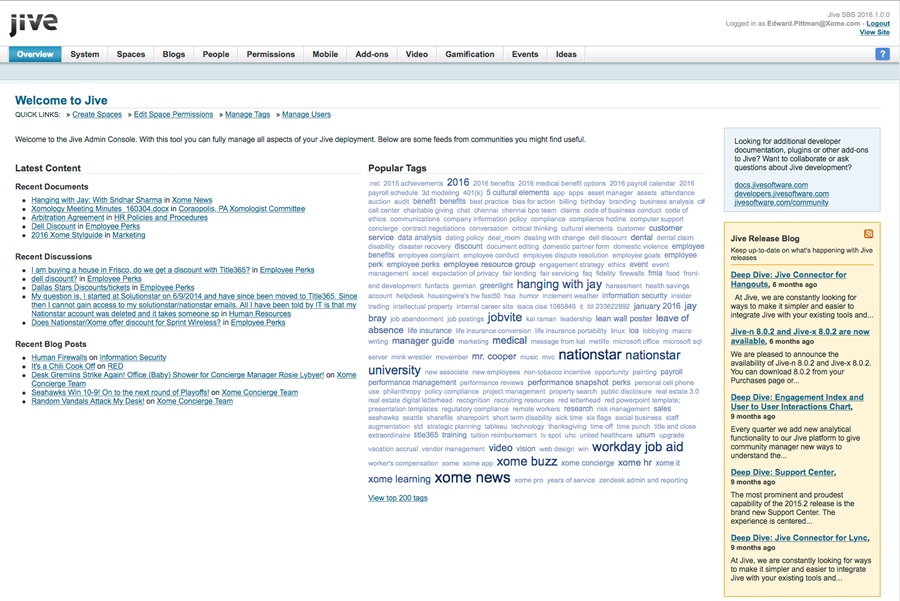Read 'Deep Dive: Jive Connector for Hangouts' post
The image size is (900, 601).
788,279
